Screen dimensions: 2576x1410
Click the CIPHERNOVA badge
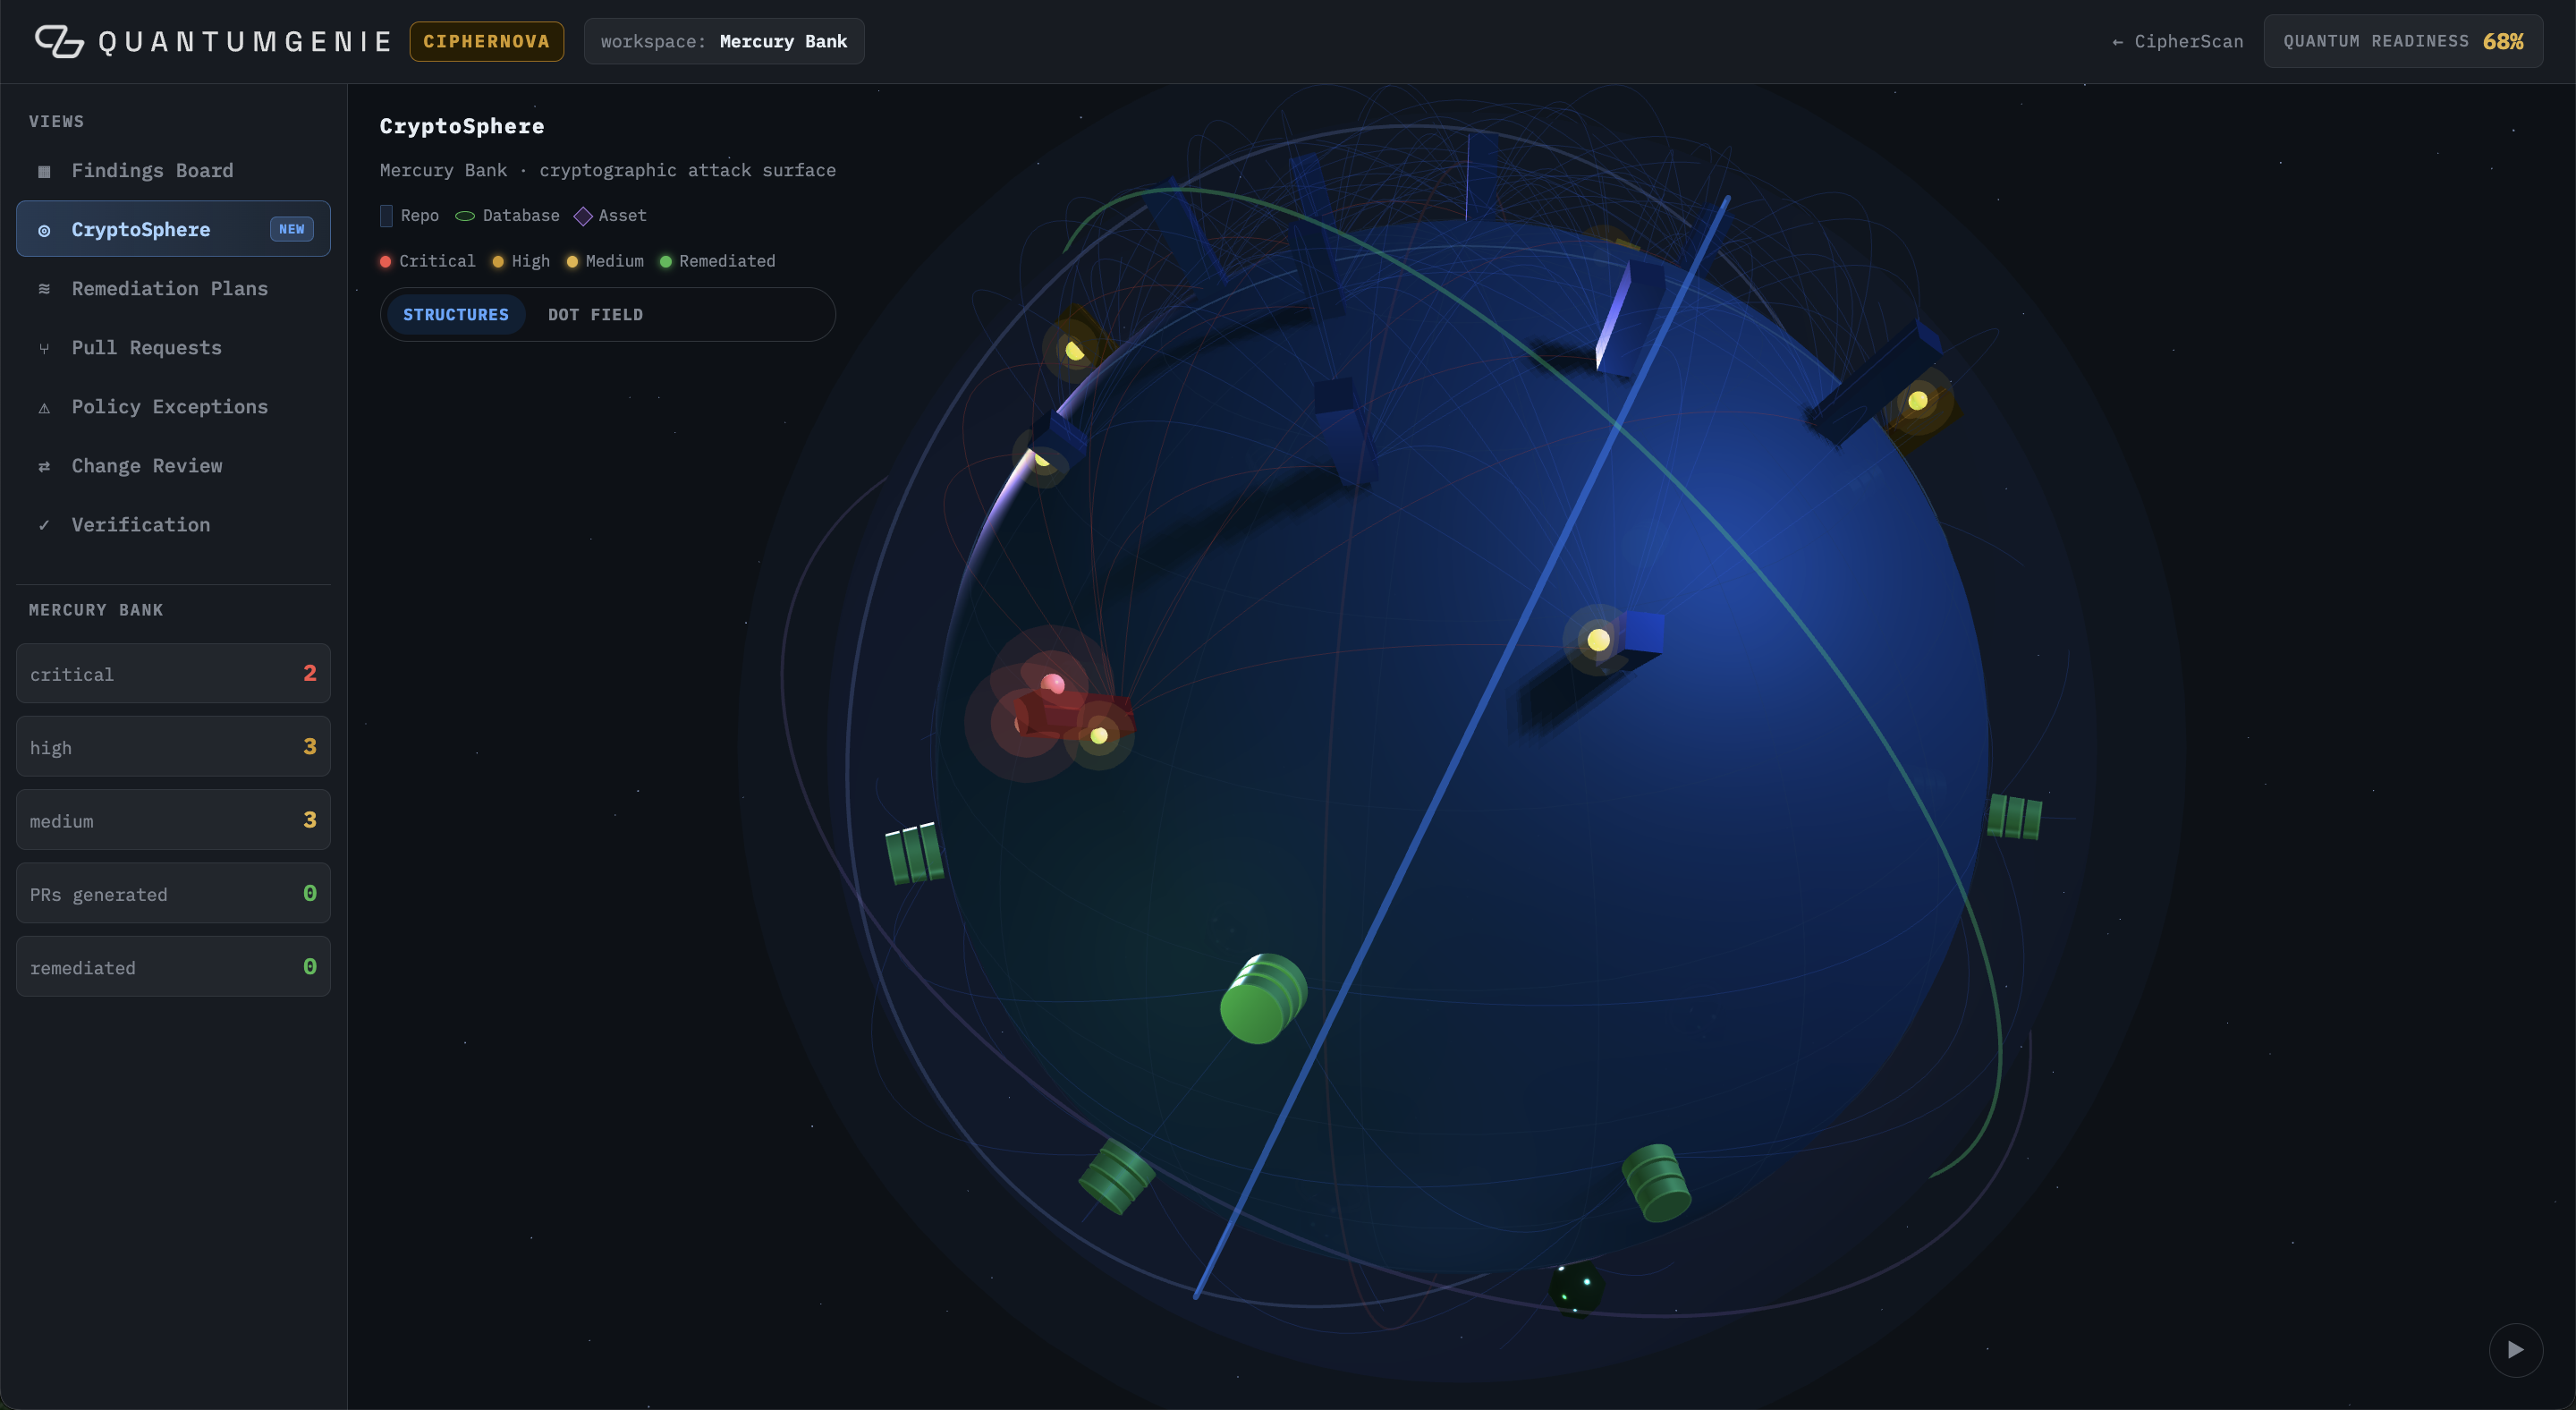pyautogui.click(x=486, y=41)
